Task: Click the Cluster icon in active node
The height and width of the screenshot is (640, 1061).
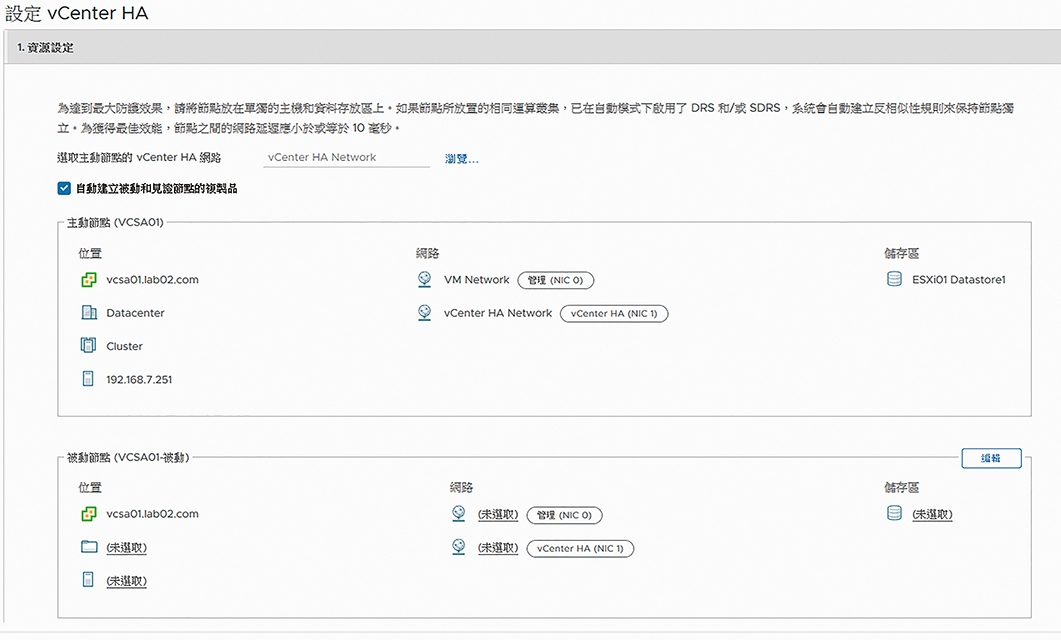Action: pyautogui.click(x=88, y=346)
